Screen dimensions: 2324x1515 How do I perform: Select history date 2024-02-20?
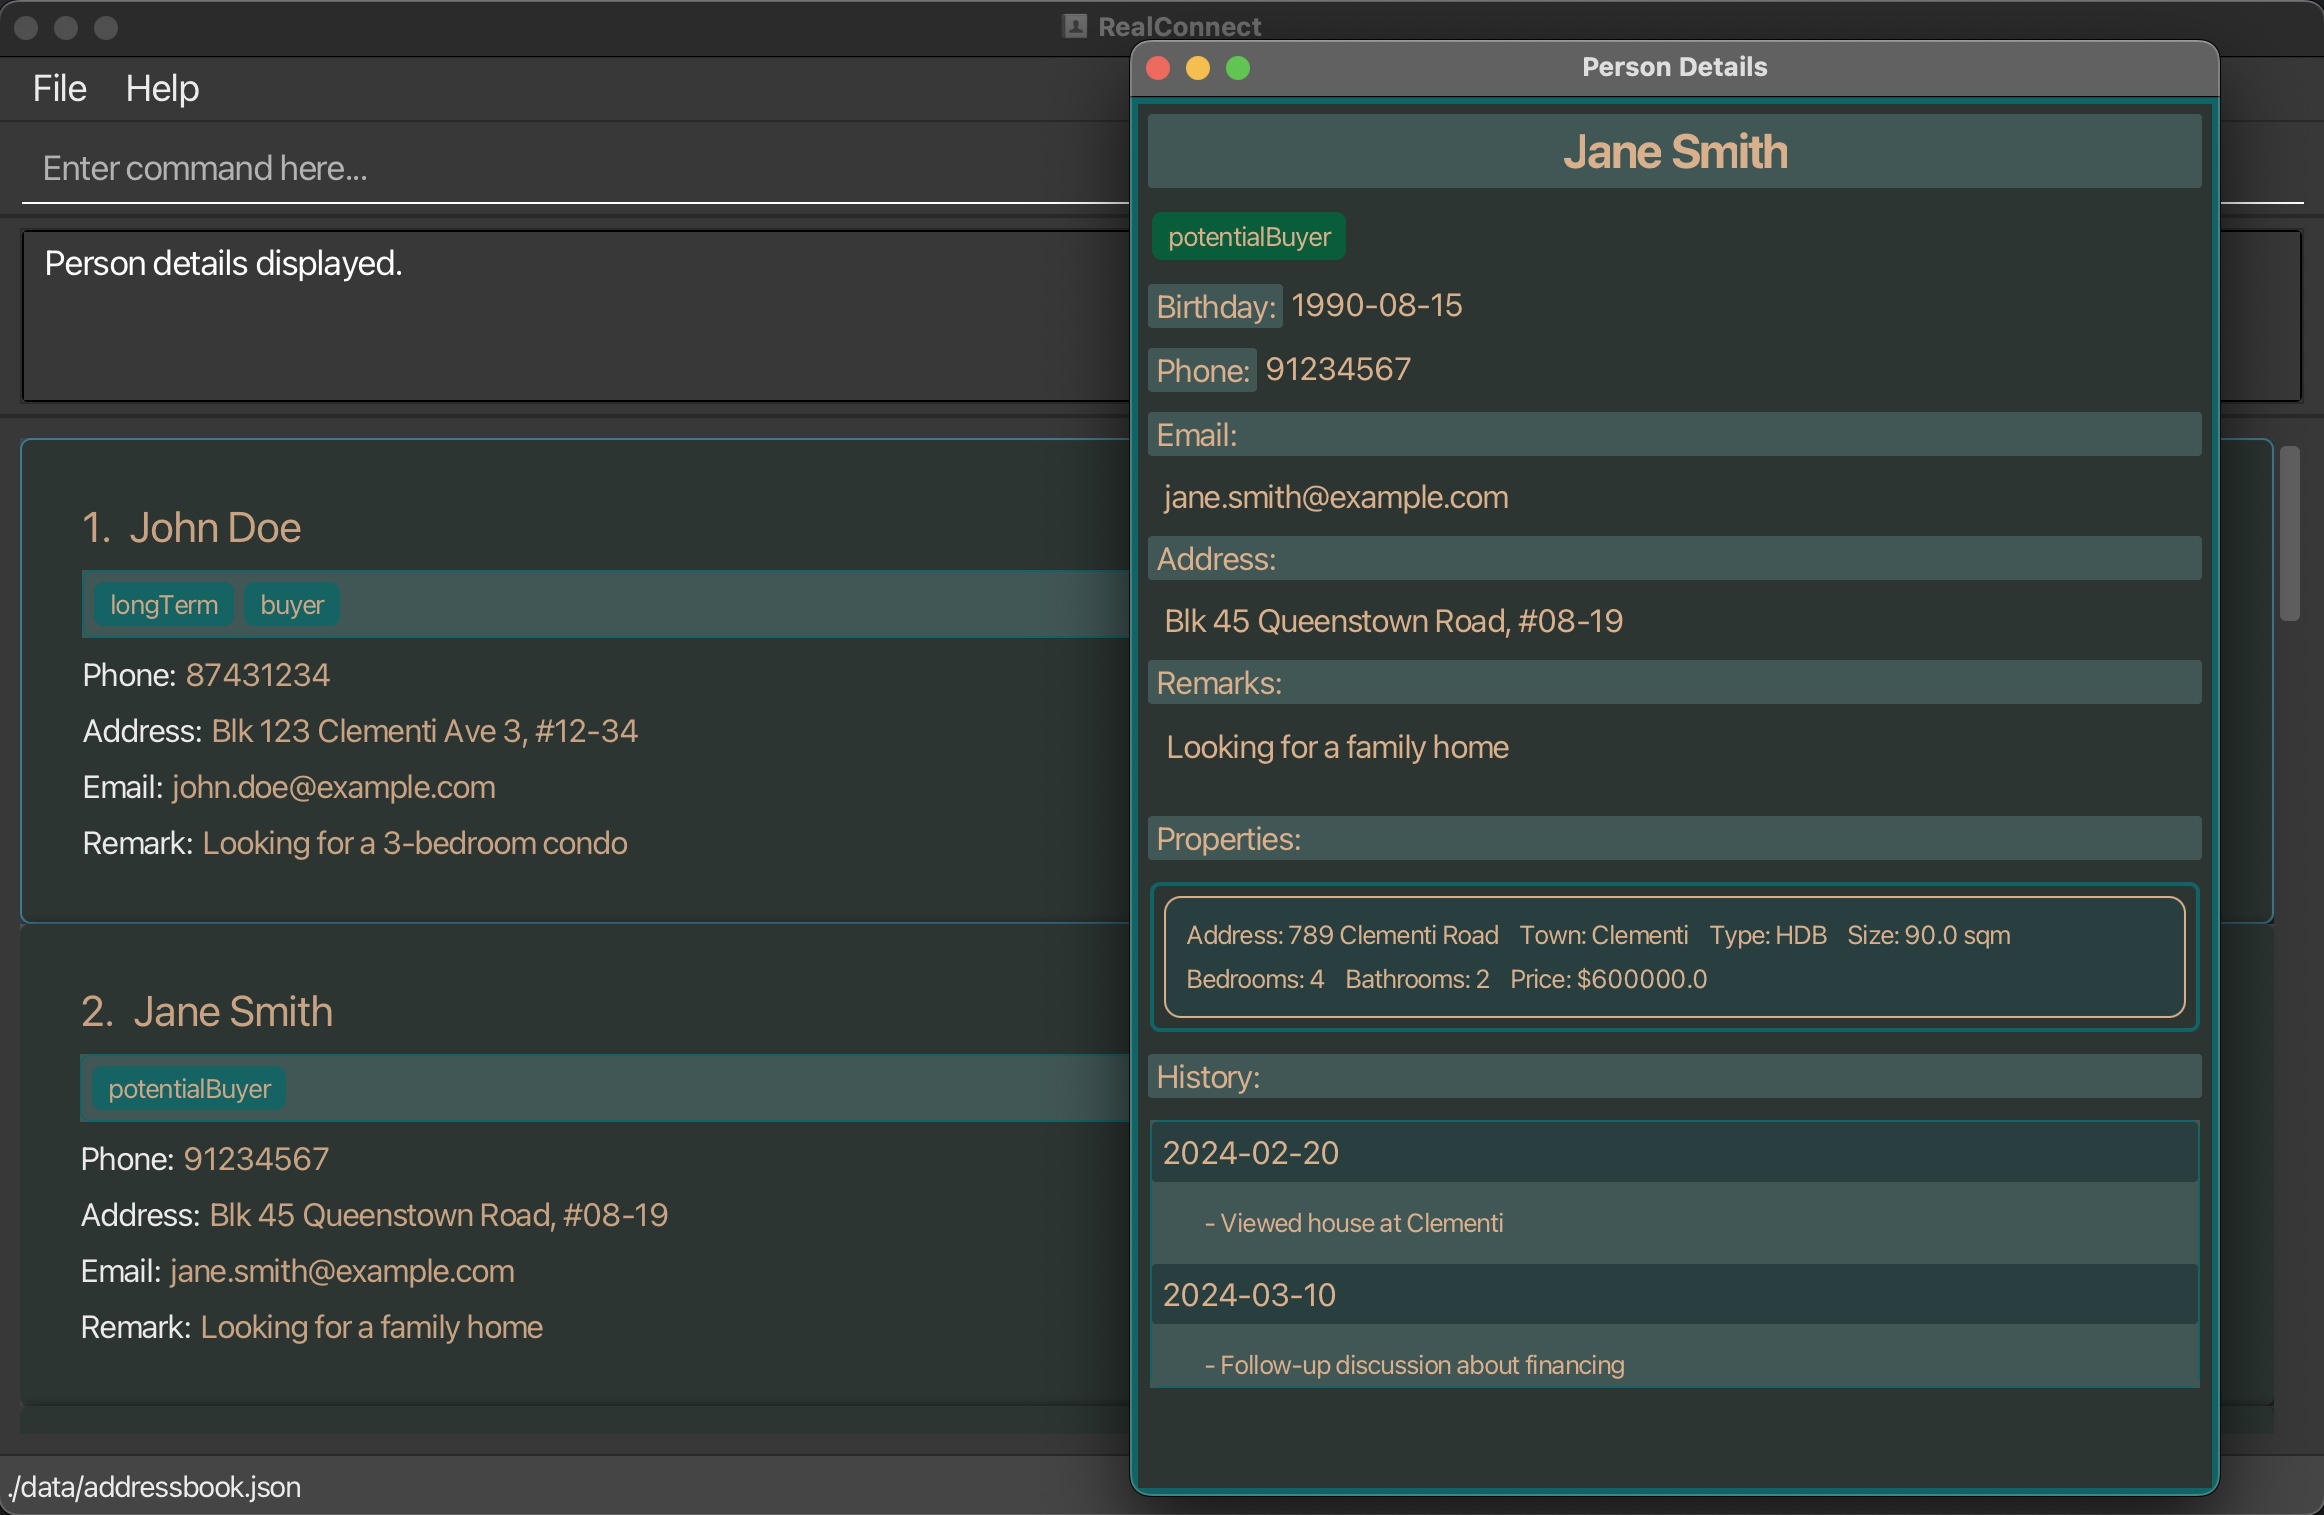pos(1675,1153)
